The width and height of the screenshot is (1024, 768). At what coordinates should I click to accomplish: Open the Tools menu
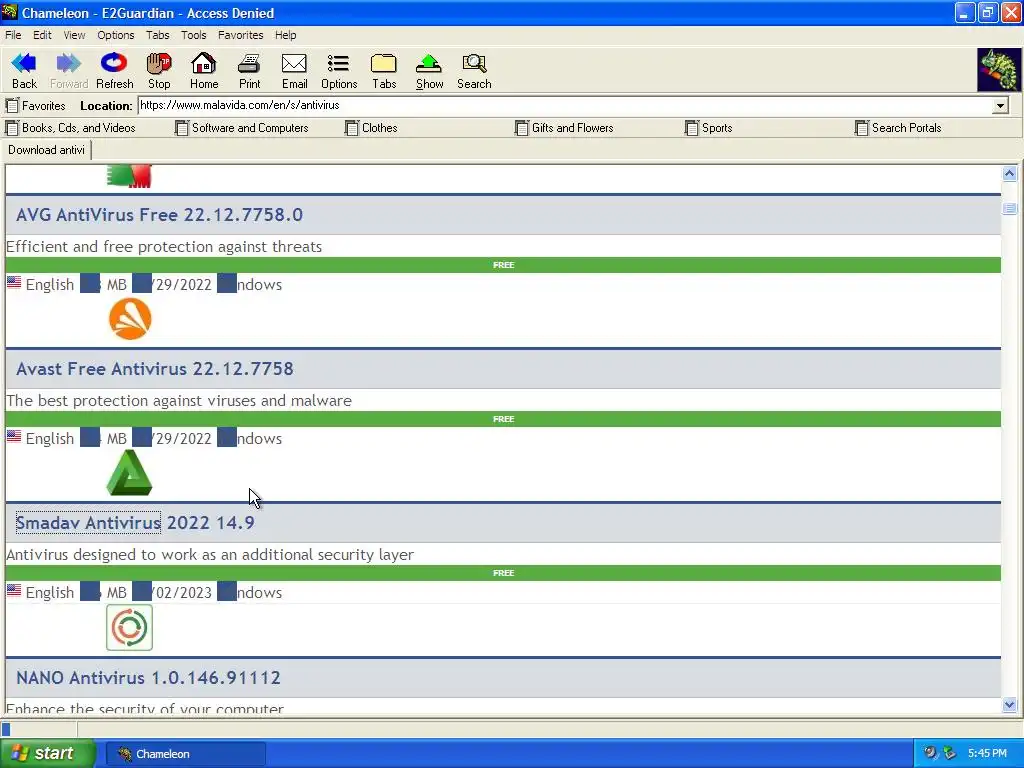(193, 35)
